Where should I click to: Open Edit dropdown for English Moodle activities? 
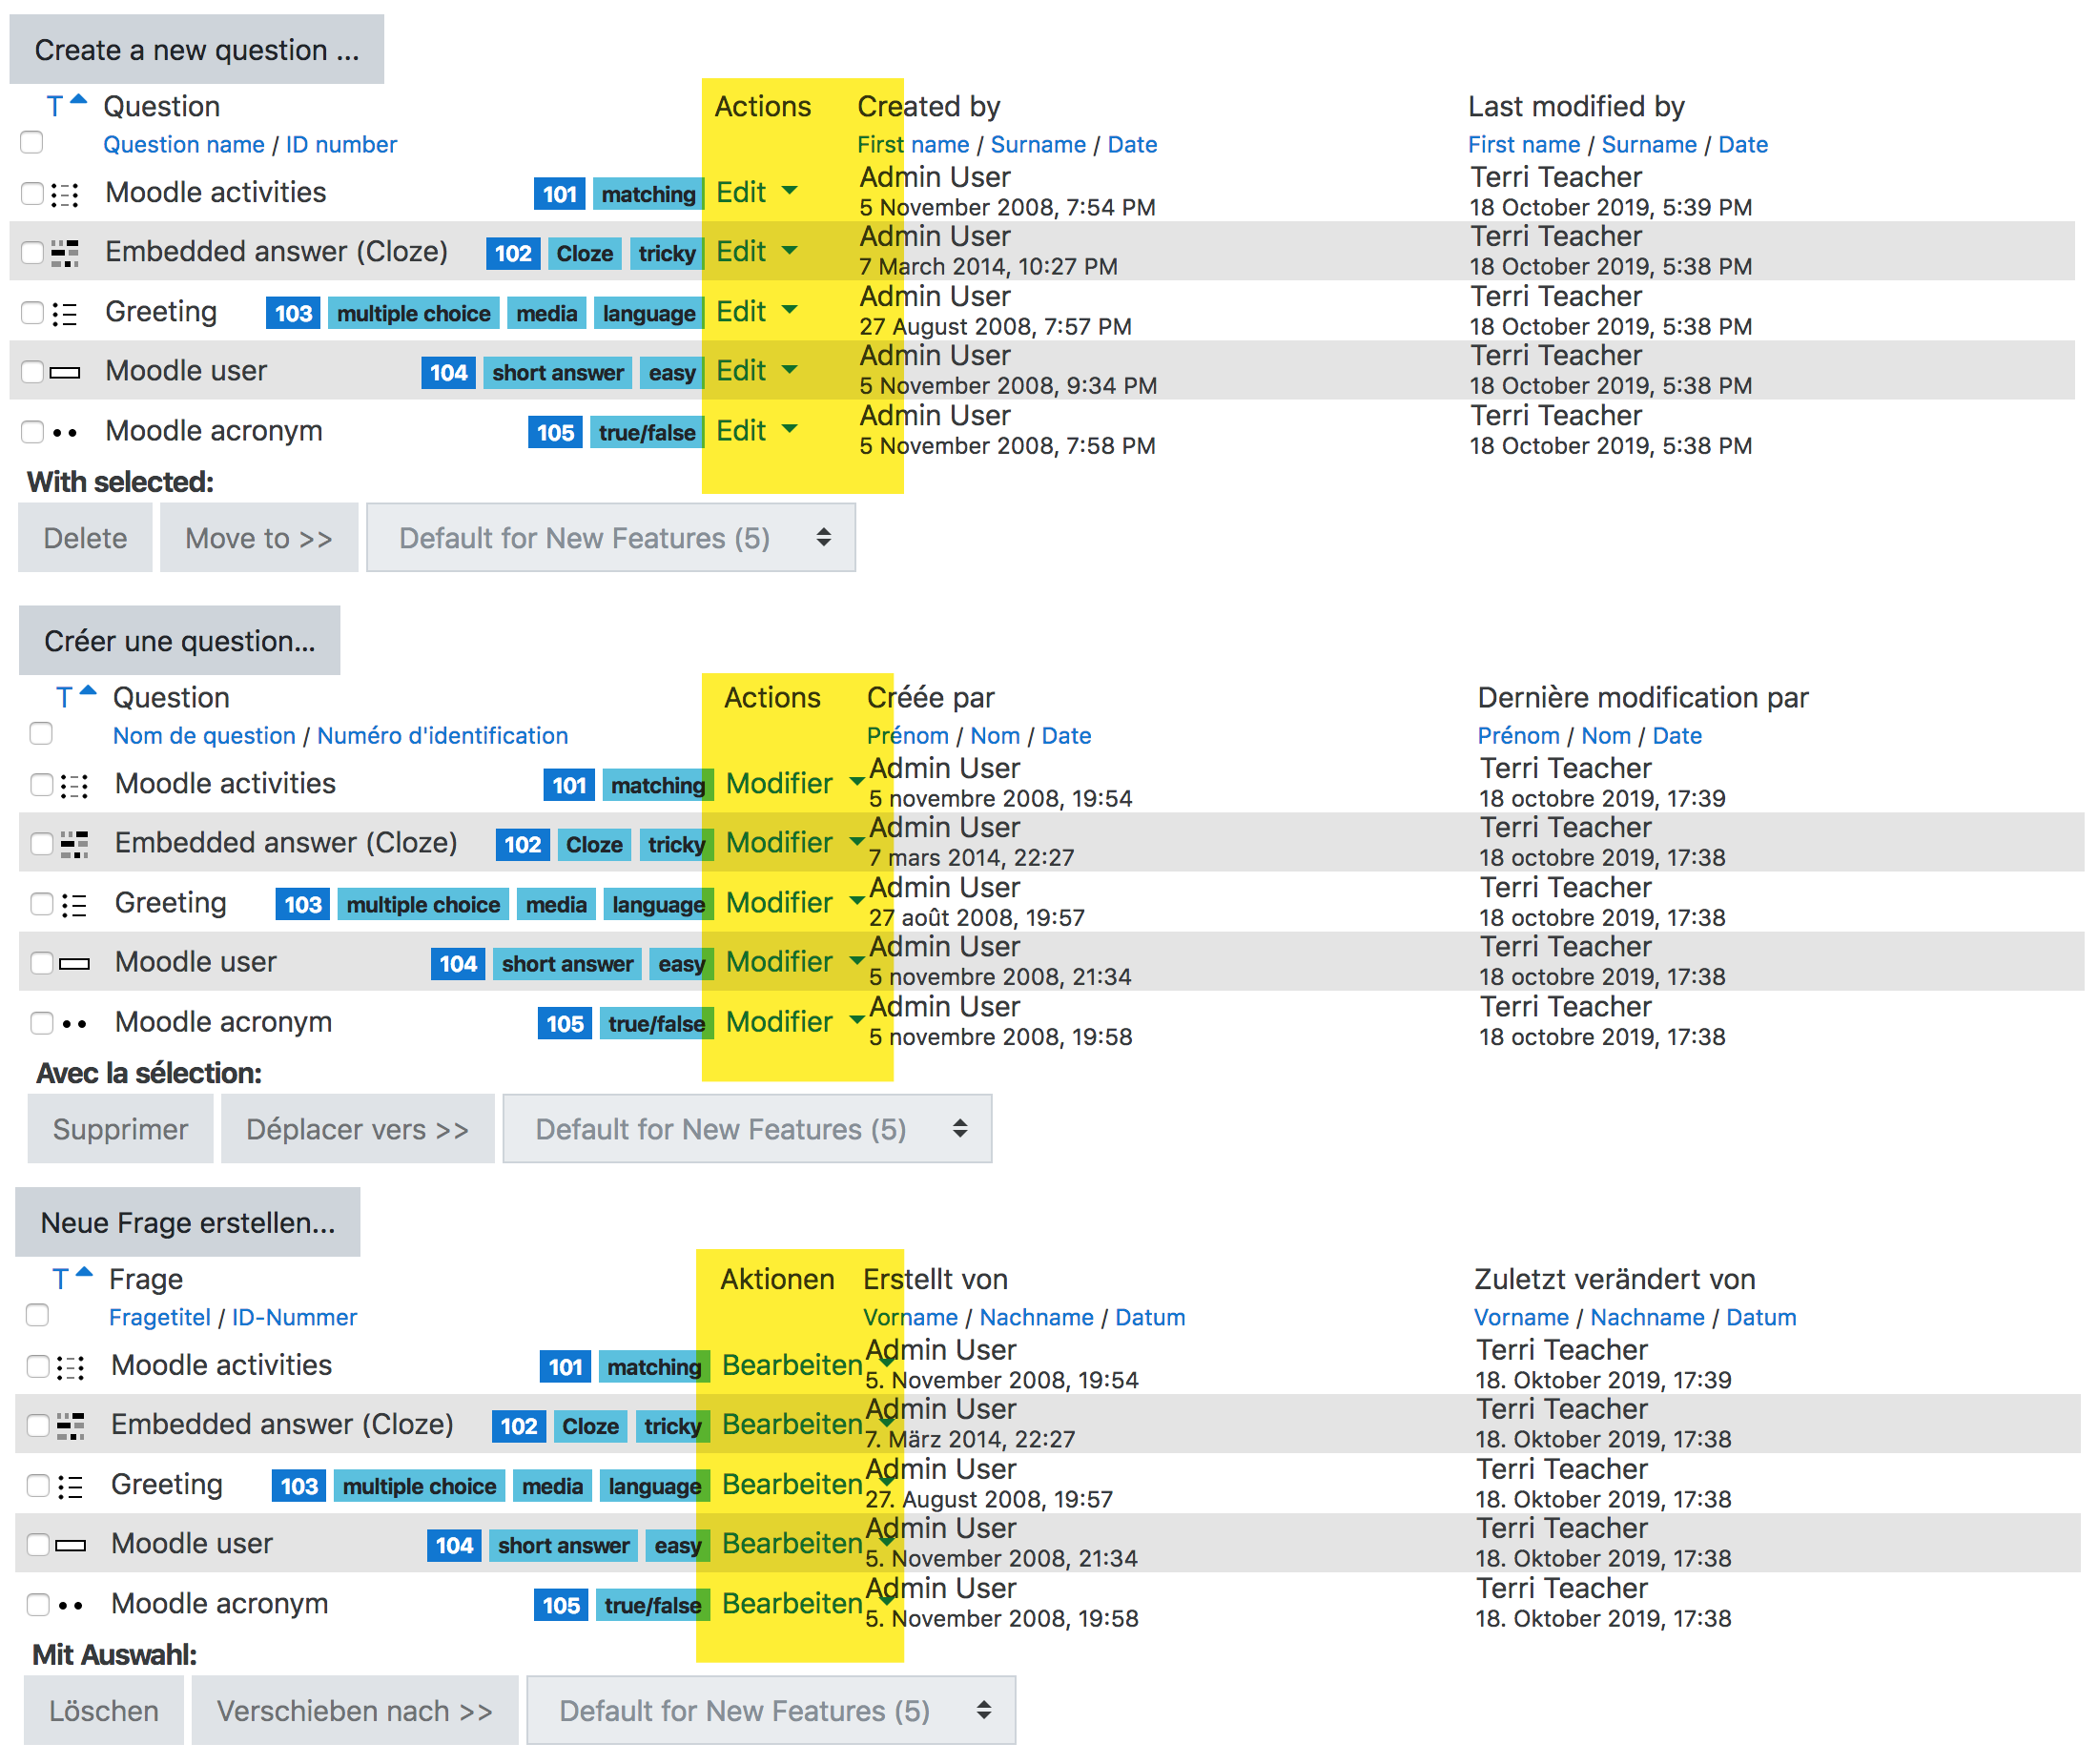(x=757, y=192)
